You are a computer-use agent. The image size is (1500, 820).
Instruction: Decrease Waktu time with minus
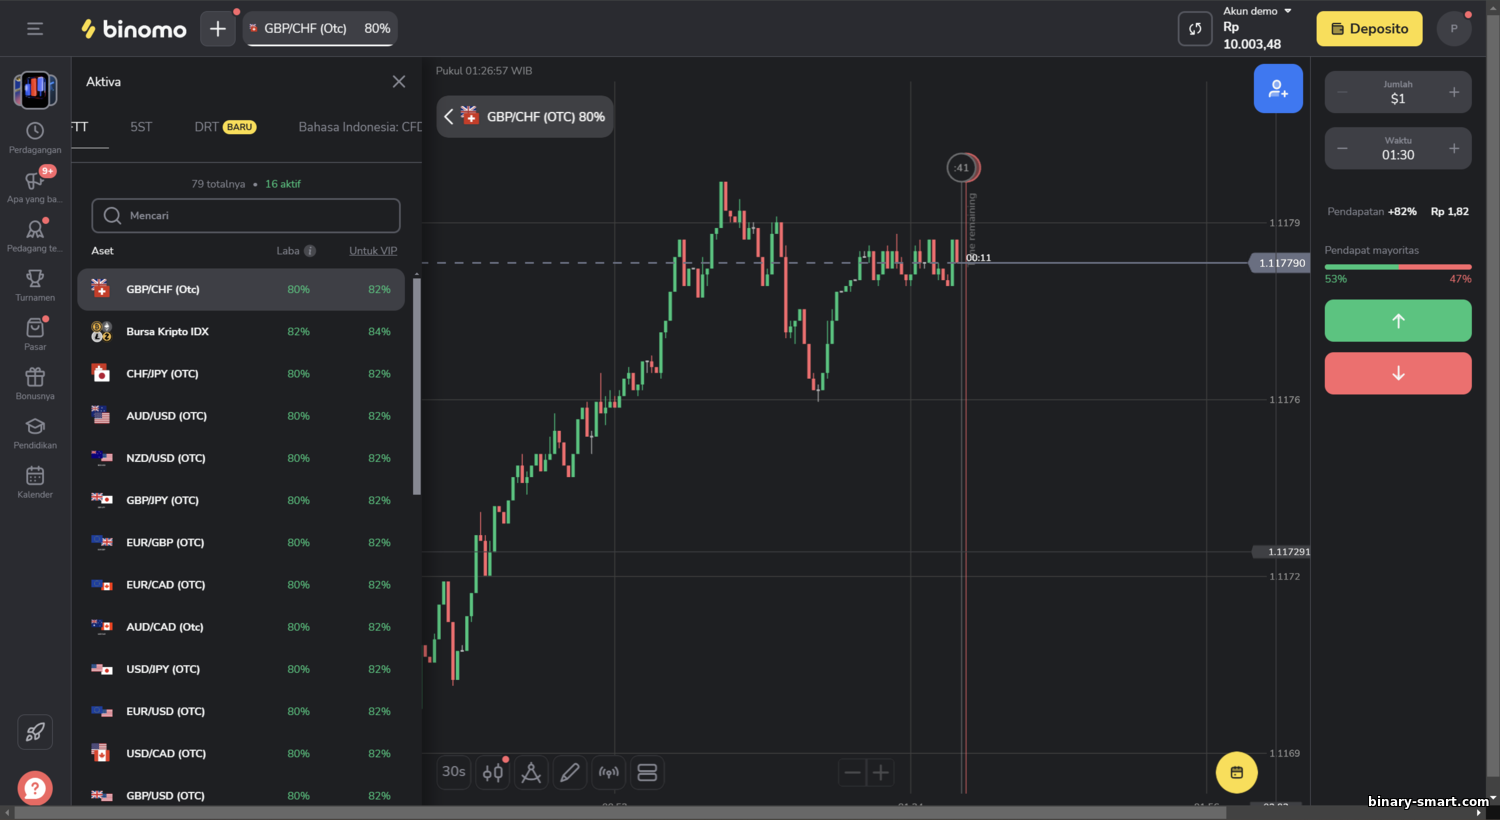point(1342,148)
